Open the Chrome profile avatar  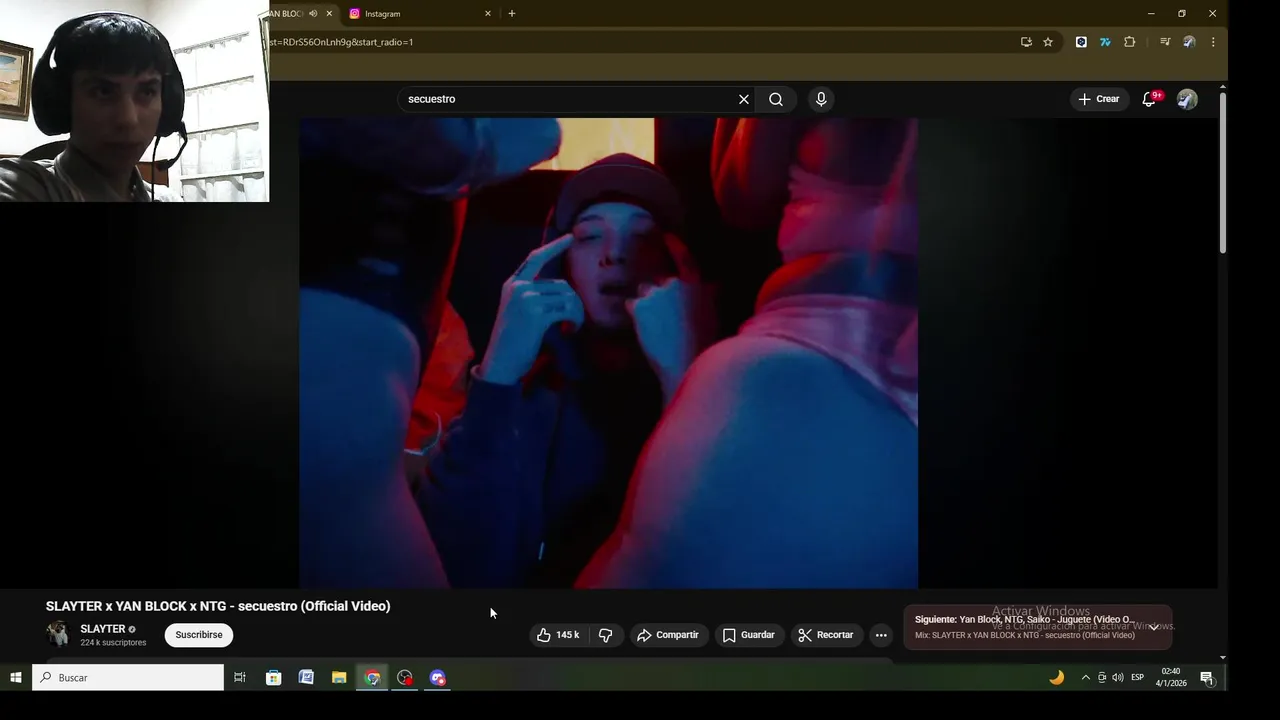pyautogui.click(x=1189, y=42)
